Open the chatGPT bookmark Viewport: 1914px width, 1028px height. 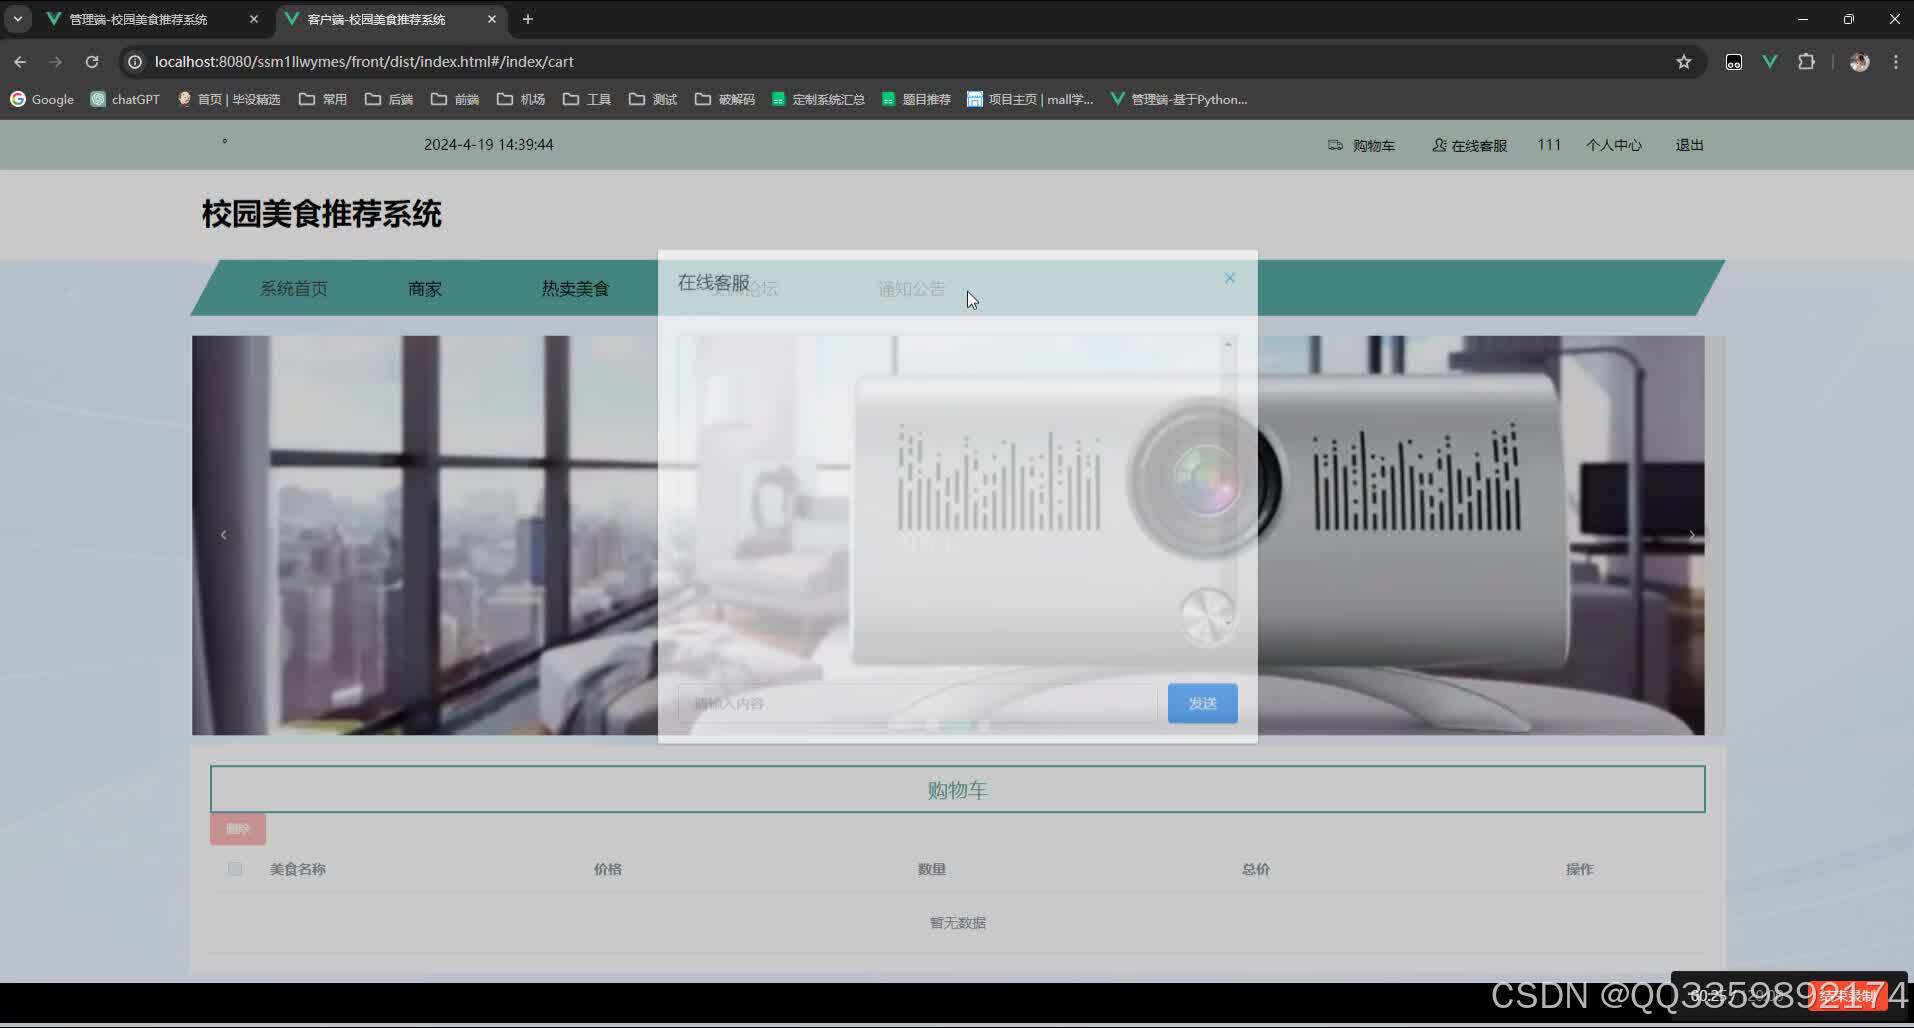[125, 99]
